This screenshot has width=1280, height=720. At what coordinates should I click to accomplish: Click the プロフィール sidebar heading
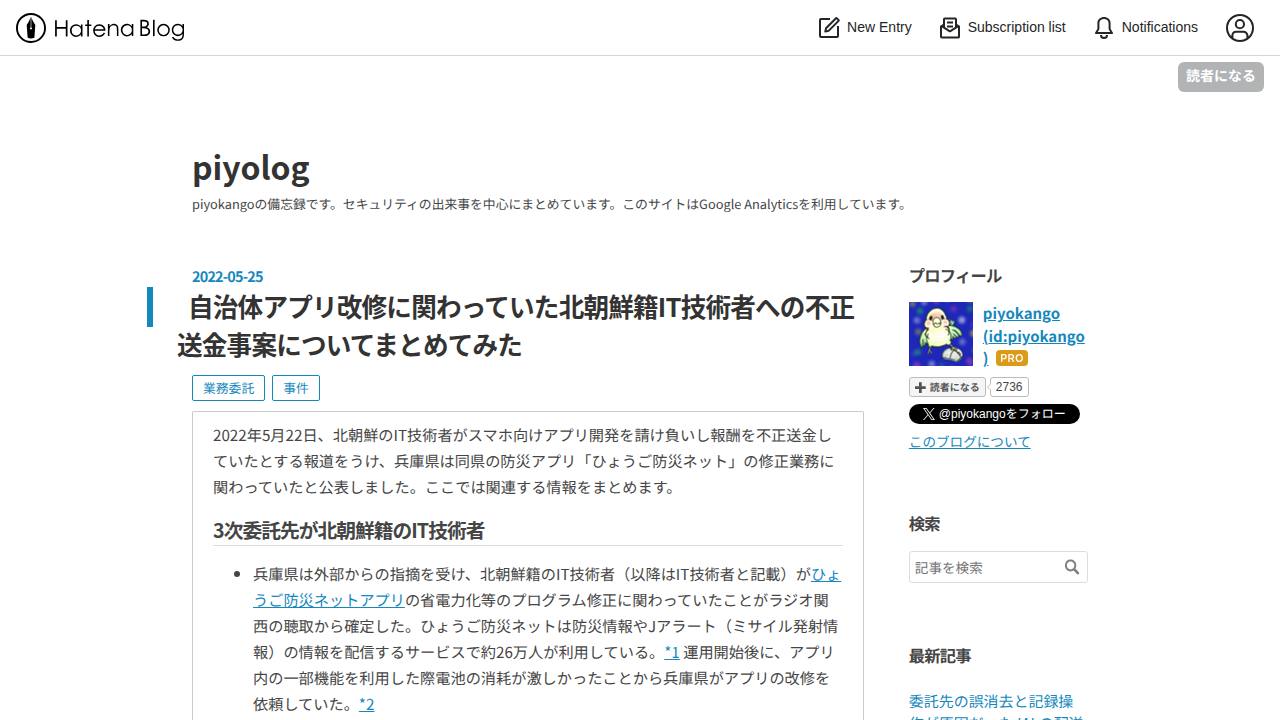955,276
